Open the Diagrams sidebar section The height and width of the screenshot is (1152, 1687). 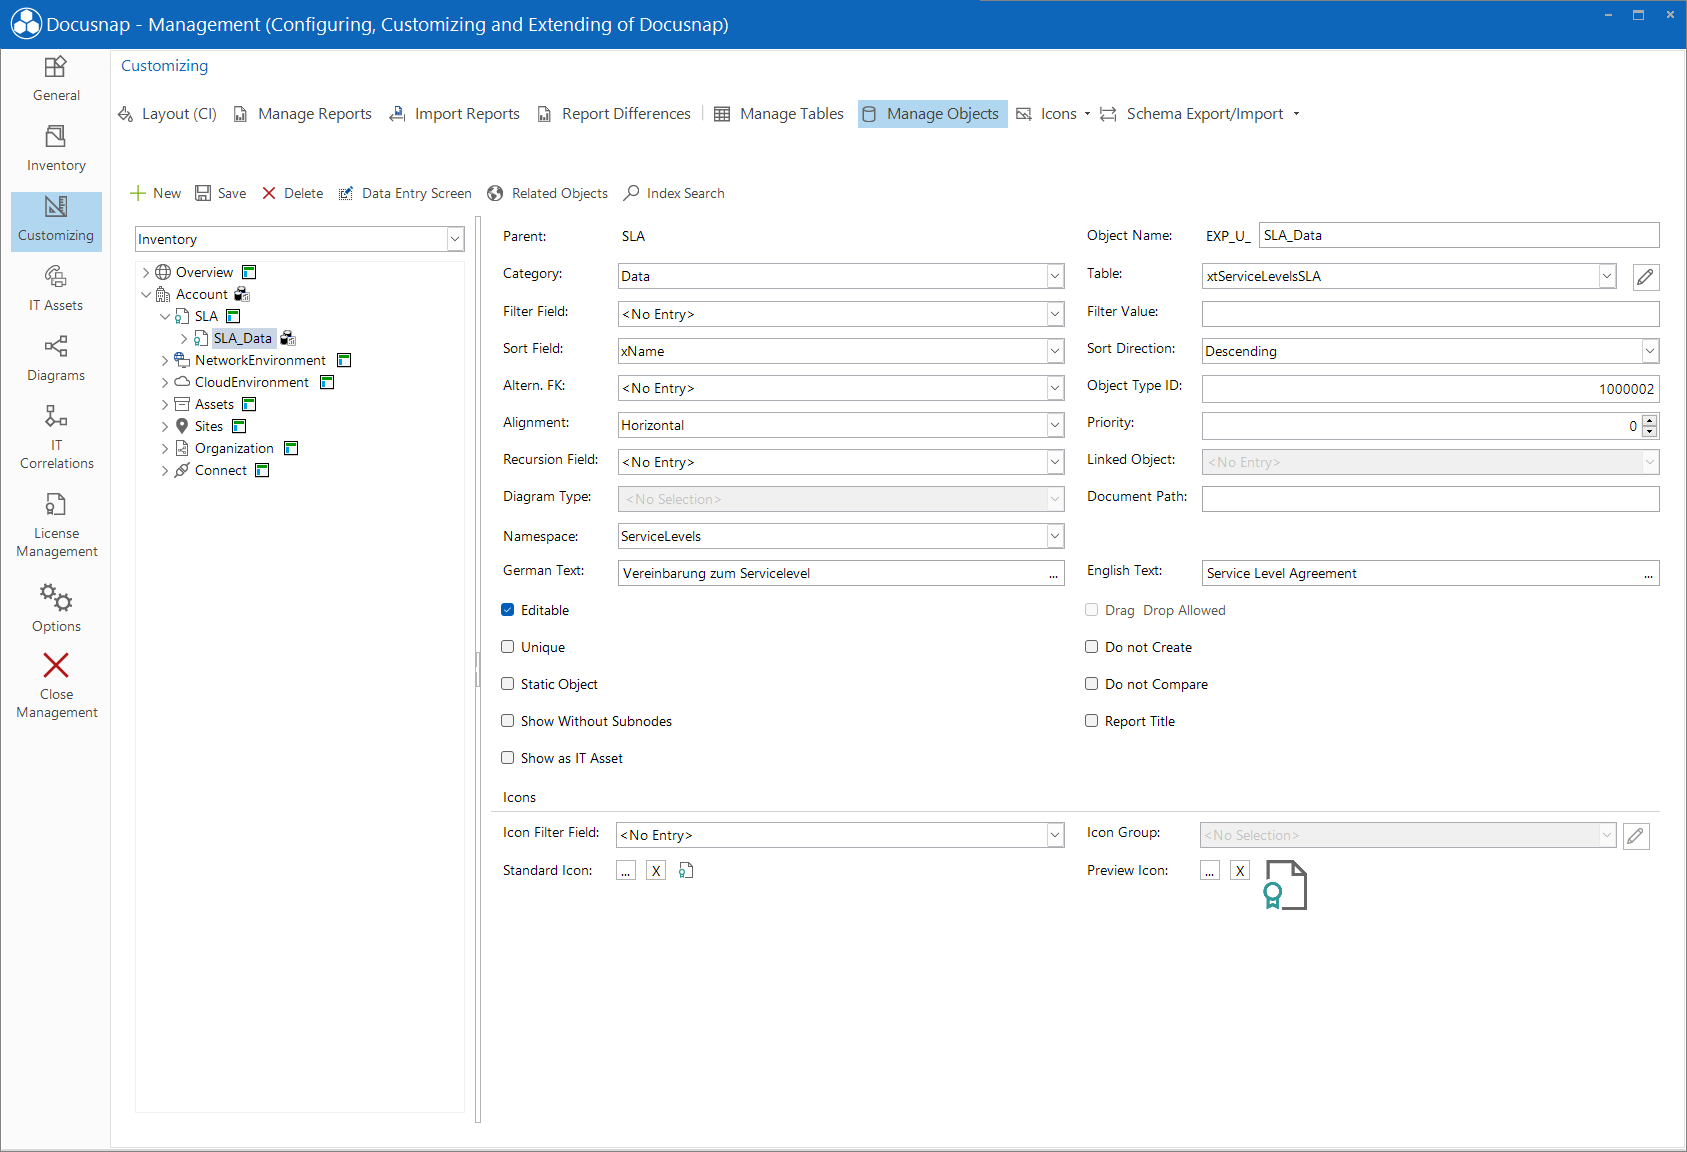[x=56, y=359]
